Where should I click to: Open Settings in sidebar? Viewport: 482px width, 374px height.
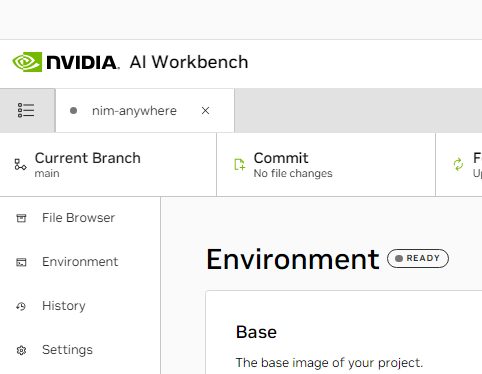[80, 350]
